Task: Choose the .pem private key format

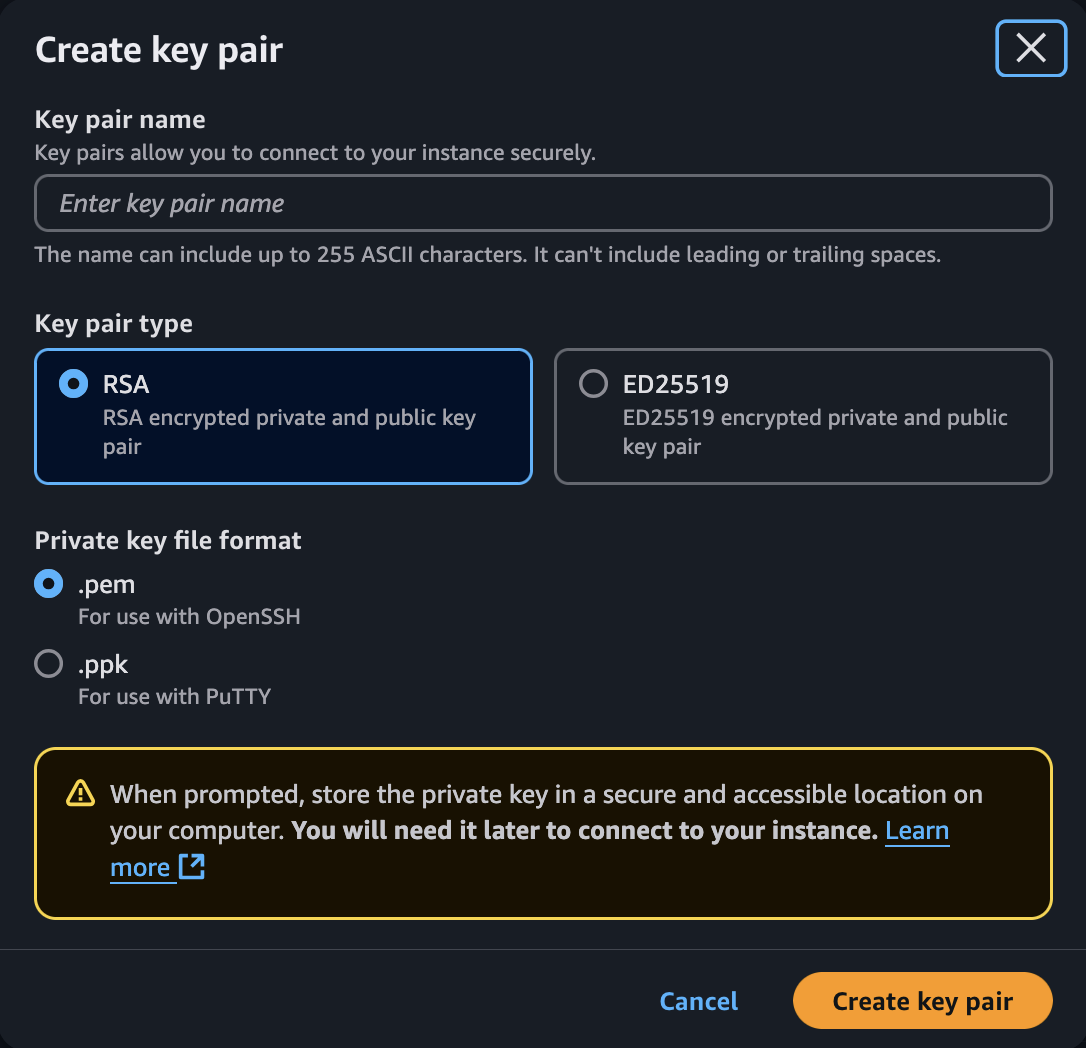Action: [48, 584]
